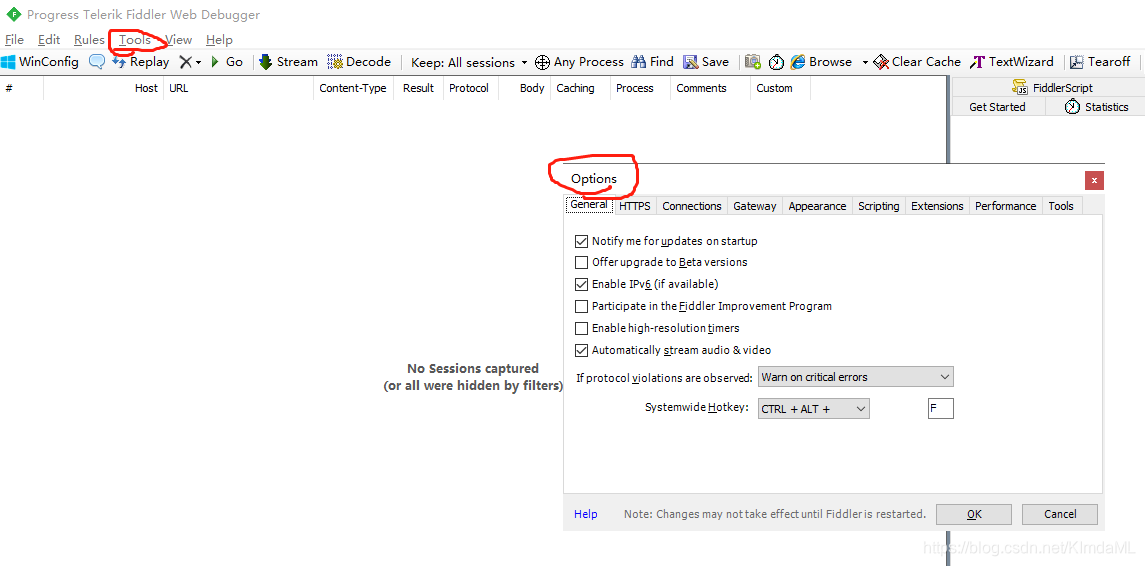Open the Help menu
Screen dimensions: 1145x566
(219, 39)
